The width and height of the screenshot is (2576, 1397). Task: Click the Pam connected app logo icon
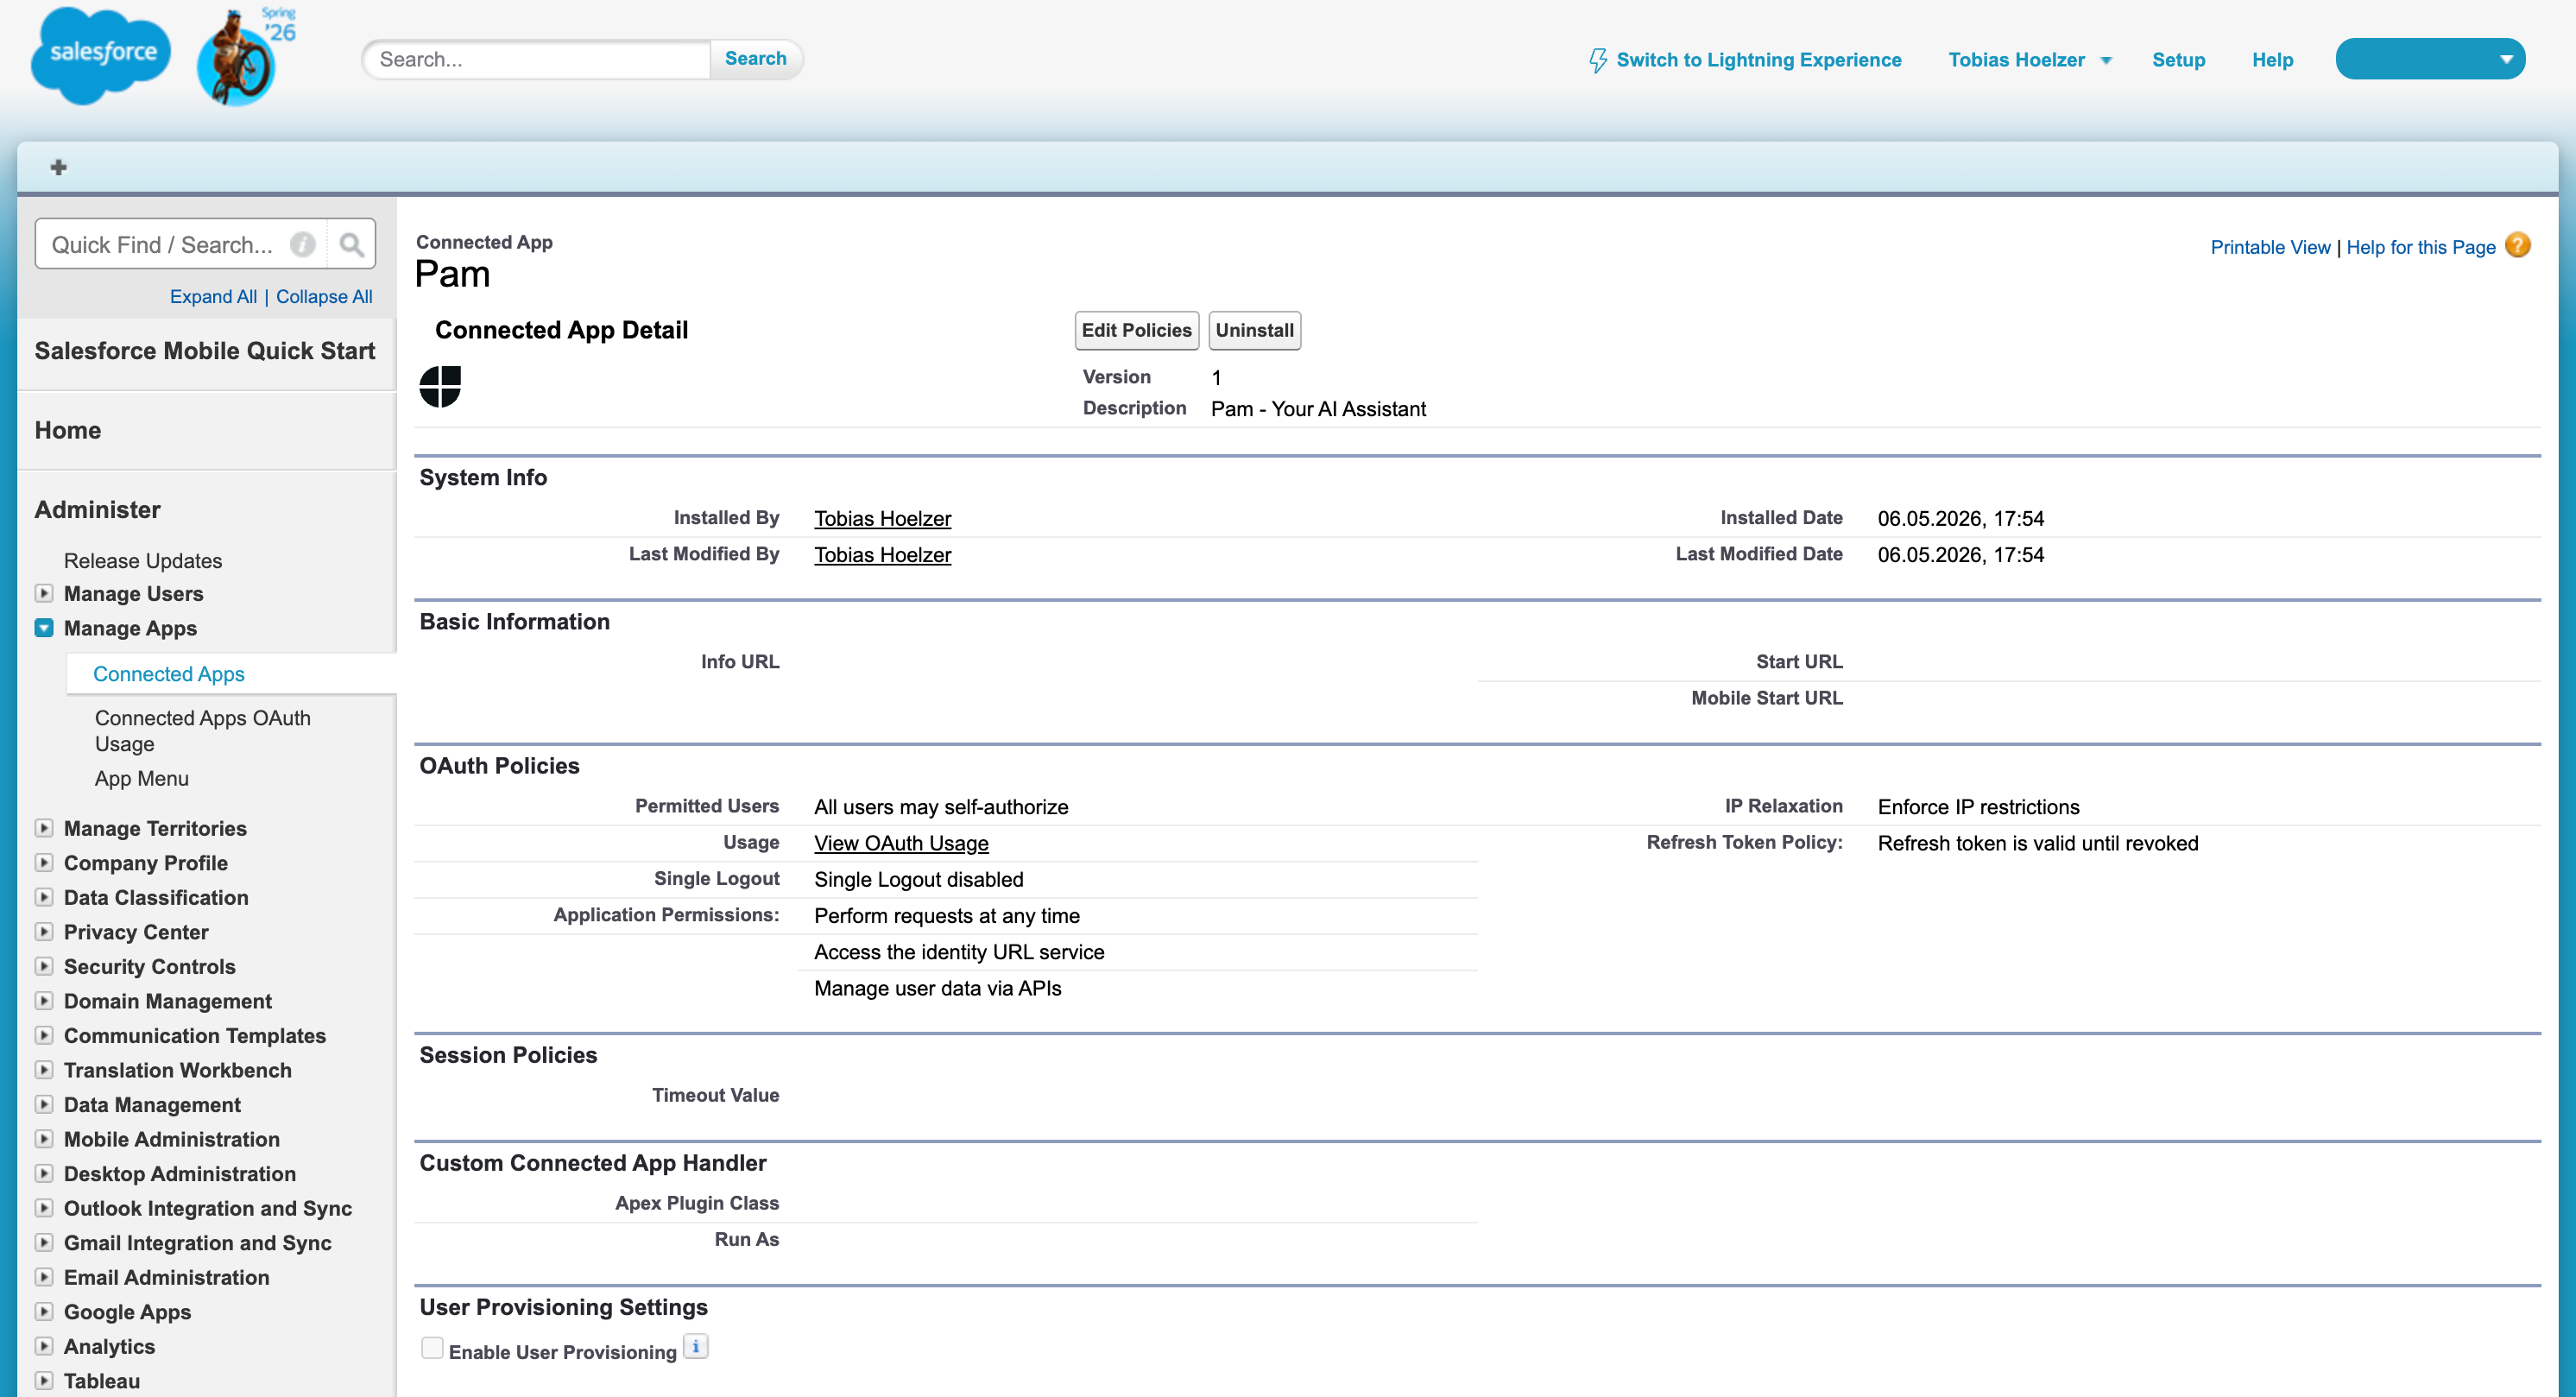point(440,386)
